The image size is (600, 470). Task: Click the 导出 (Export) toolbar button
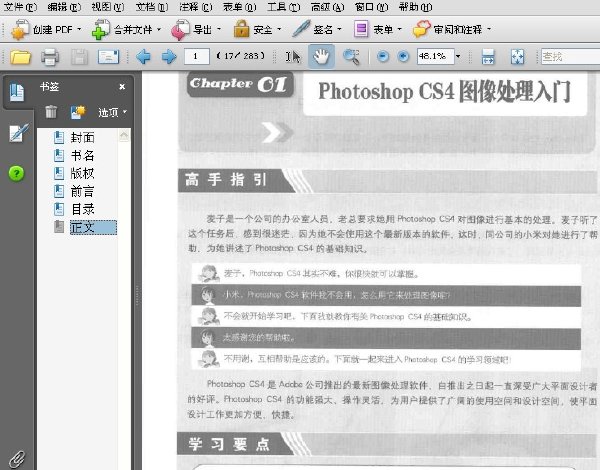[x=196, y=29]
